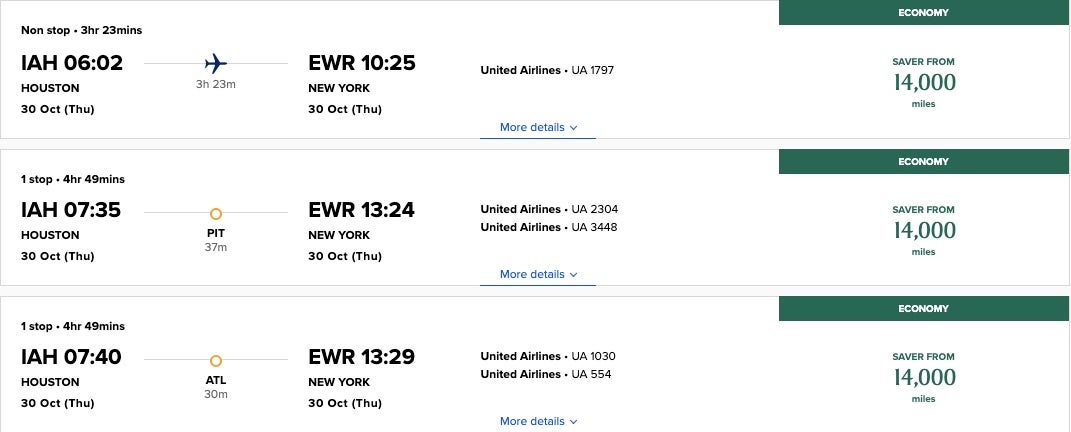Click the United Airlines UA 1797 flight label

(547, 70)
